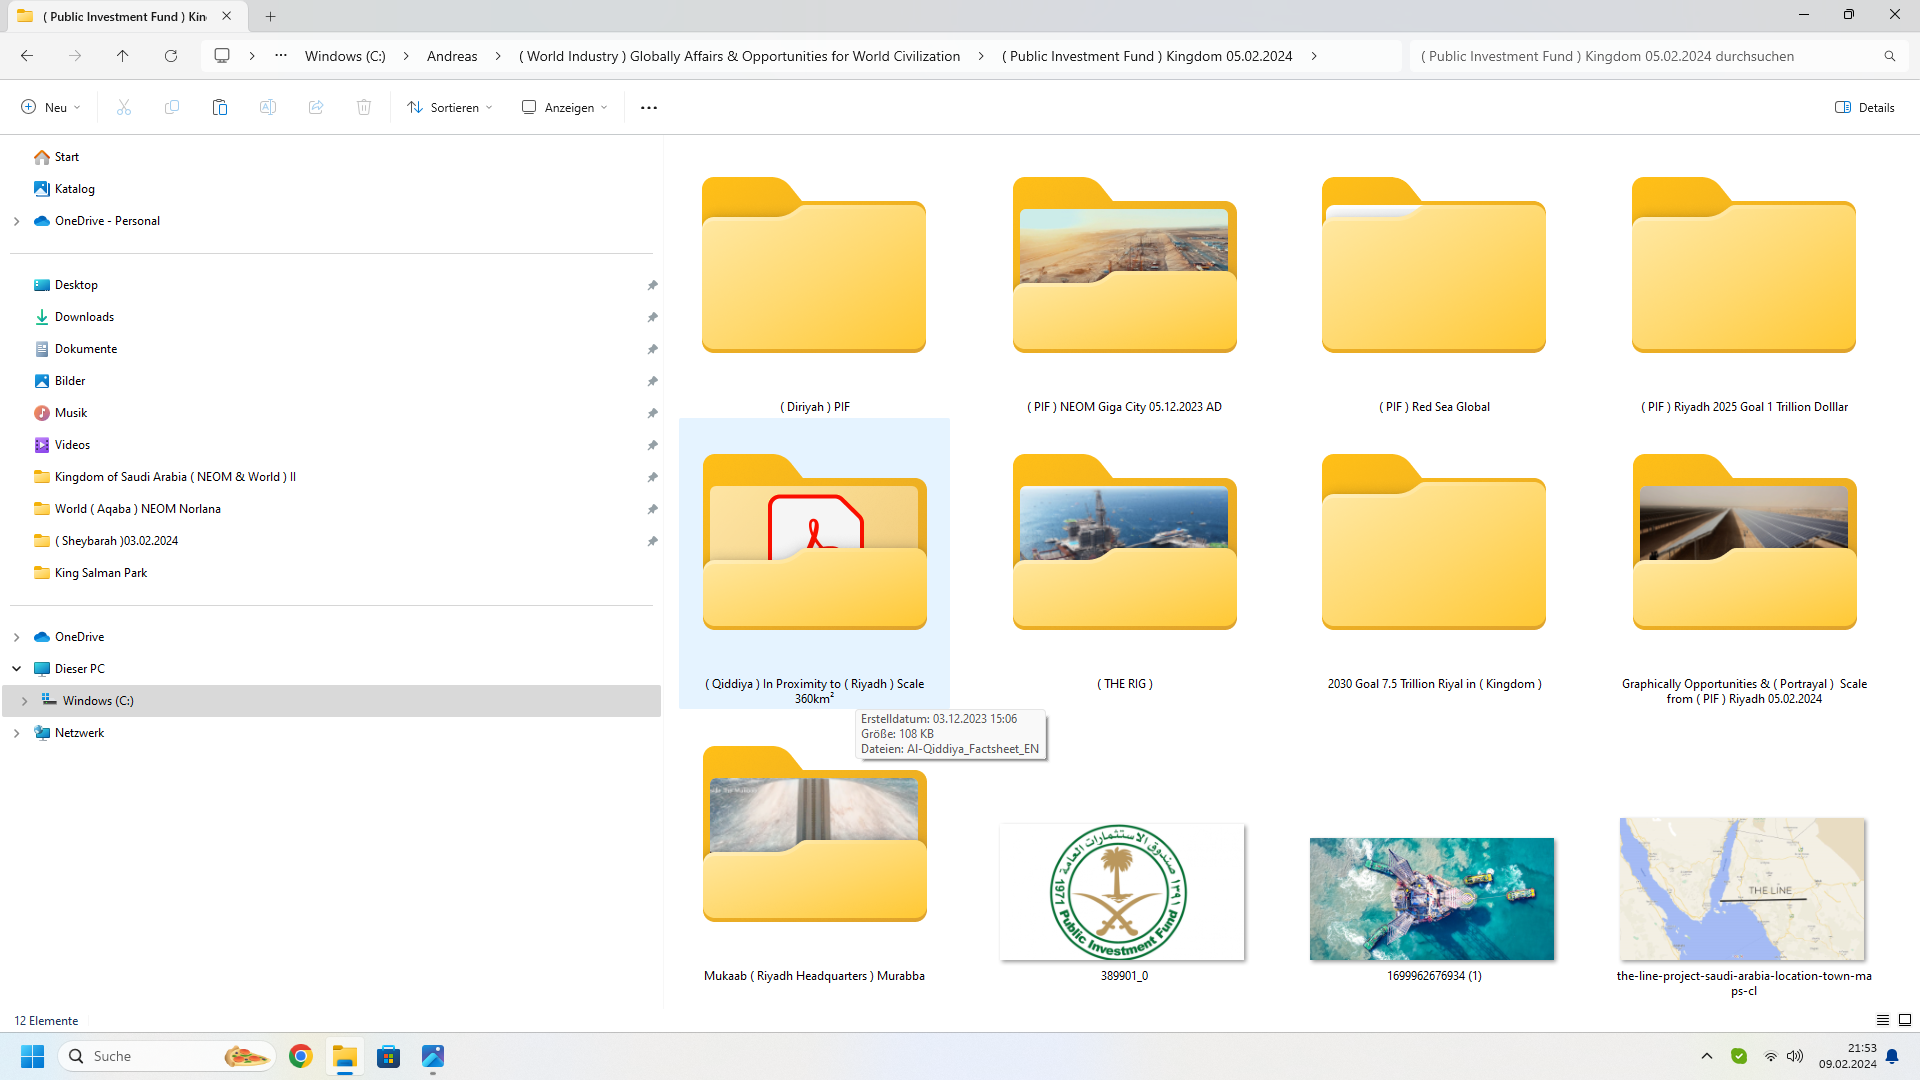Open the Sortieren dropdown
Screen dimensions: 1920x1080
tap(450, 107)
